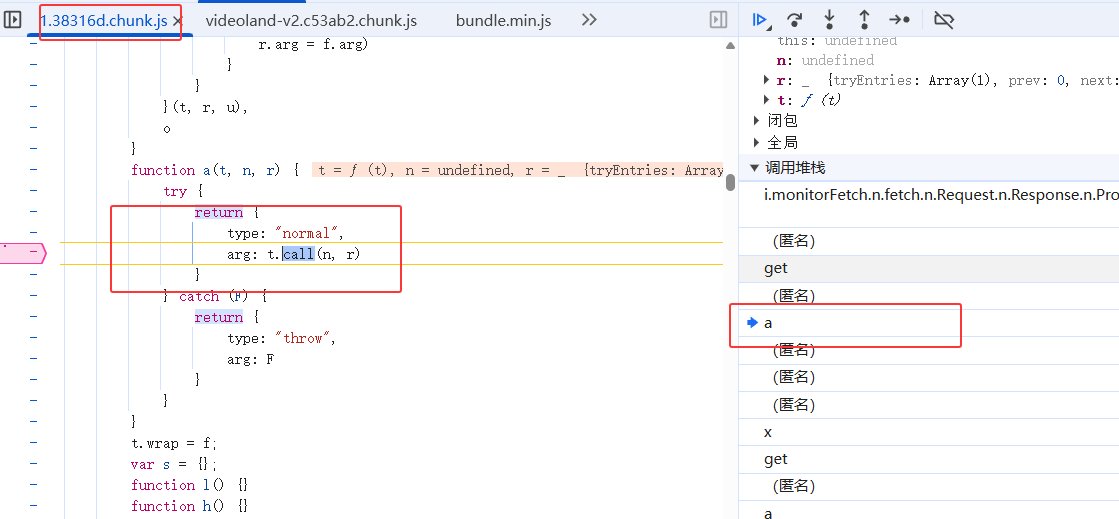This screenshot has width=1119, height=519.
Task: Click the t.wrap = f; code line
Action: [173, 443]
